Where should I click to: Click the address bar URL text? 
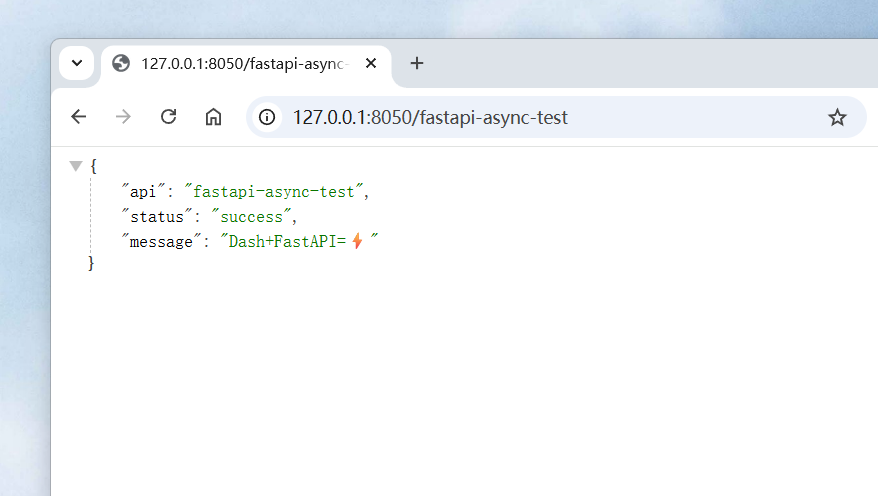point(430,118)
